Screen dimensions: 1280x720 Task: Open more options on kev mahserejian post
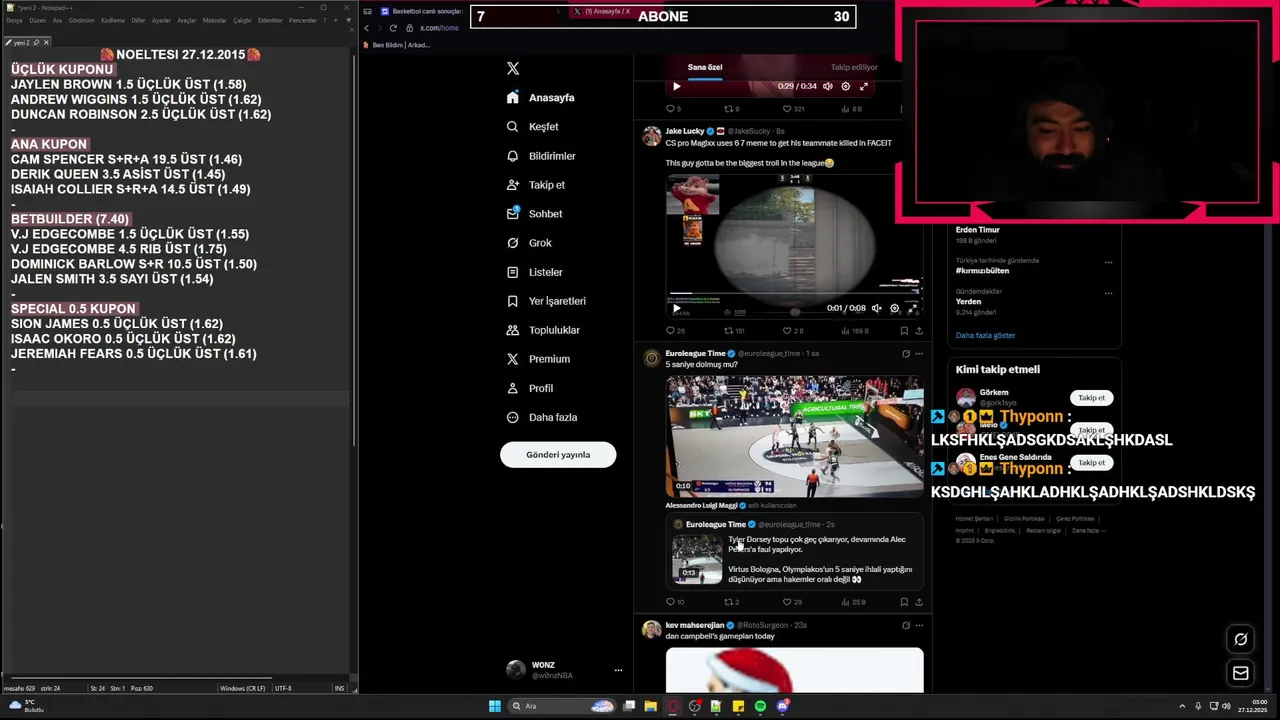[919, 625]
